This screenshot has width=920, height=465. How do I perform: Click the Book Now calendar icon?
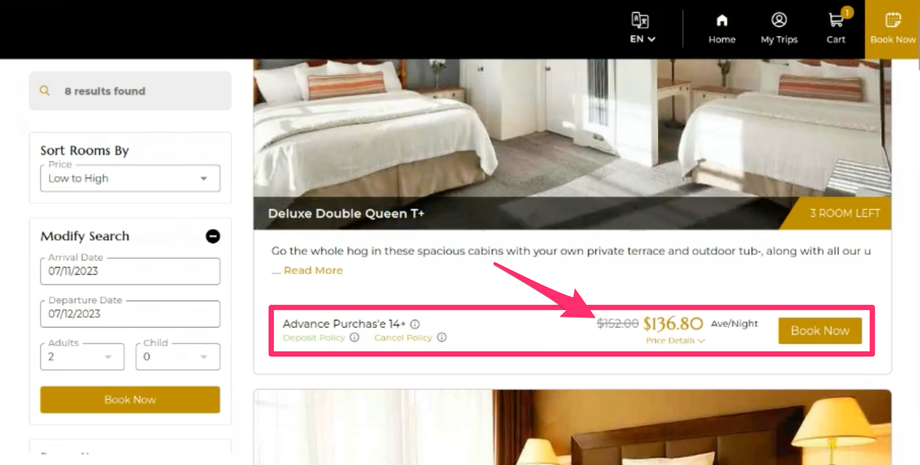coord(893,20)
